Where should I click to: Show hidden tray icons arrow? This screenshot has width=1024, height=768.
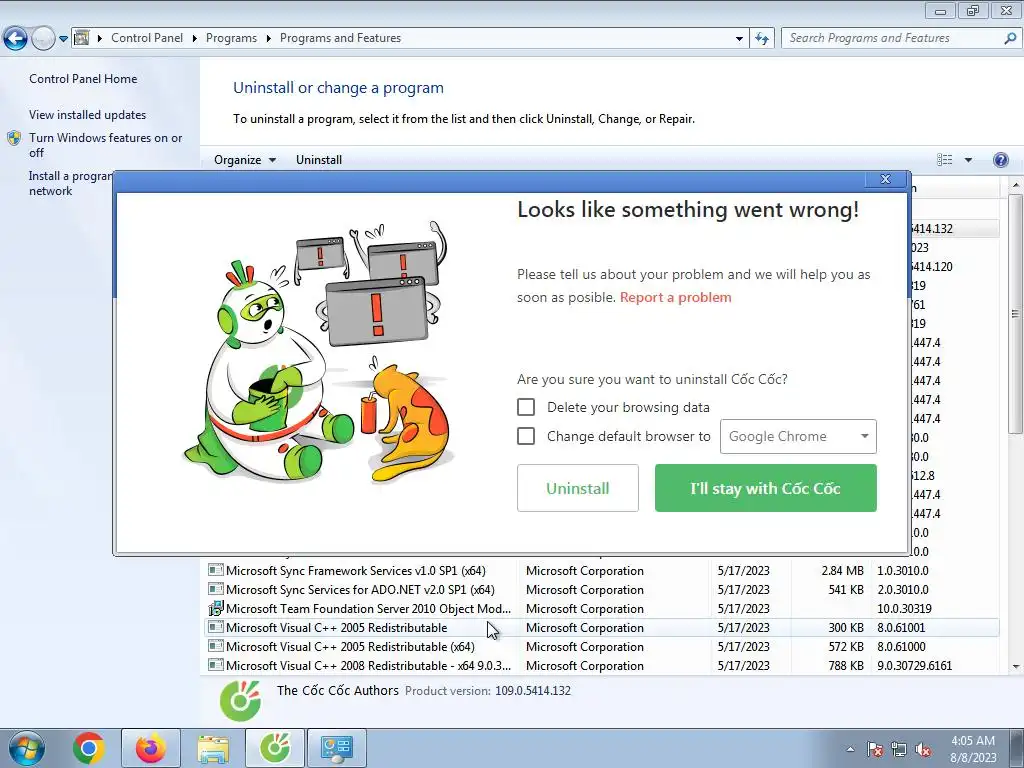click(x=850, y=749)
